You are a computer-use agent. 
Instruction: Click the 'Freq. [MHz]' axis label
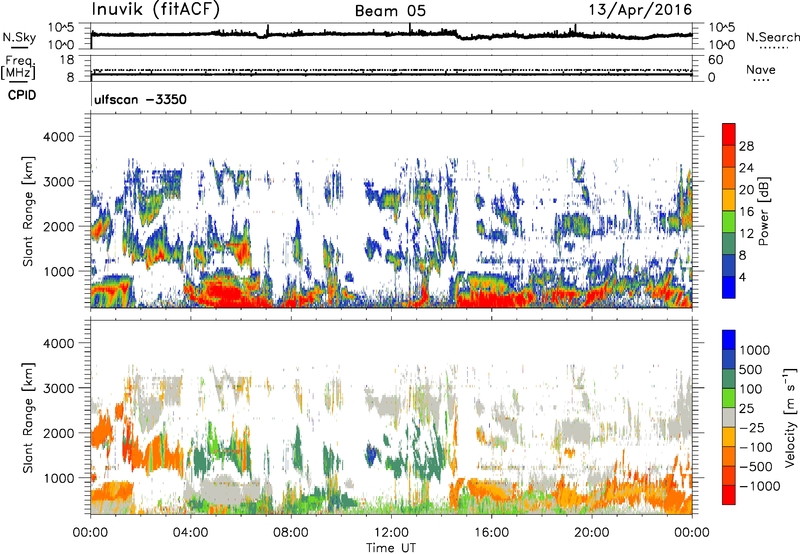click(18, 67)
